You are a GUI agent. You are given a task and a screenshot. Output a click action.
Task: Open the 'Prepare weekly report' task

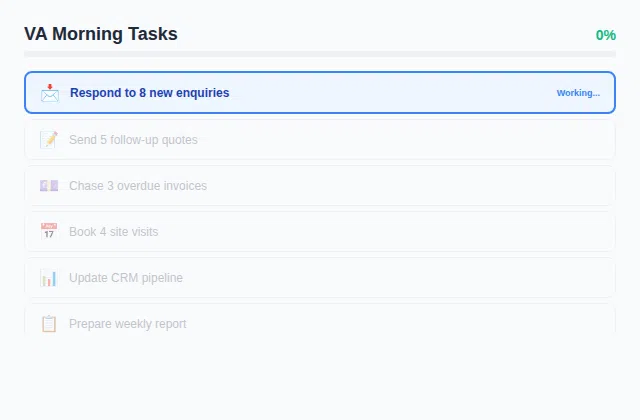(x=127, y=324)
